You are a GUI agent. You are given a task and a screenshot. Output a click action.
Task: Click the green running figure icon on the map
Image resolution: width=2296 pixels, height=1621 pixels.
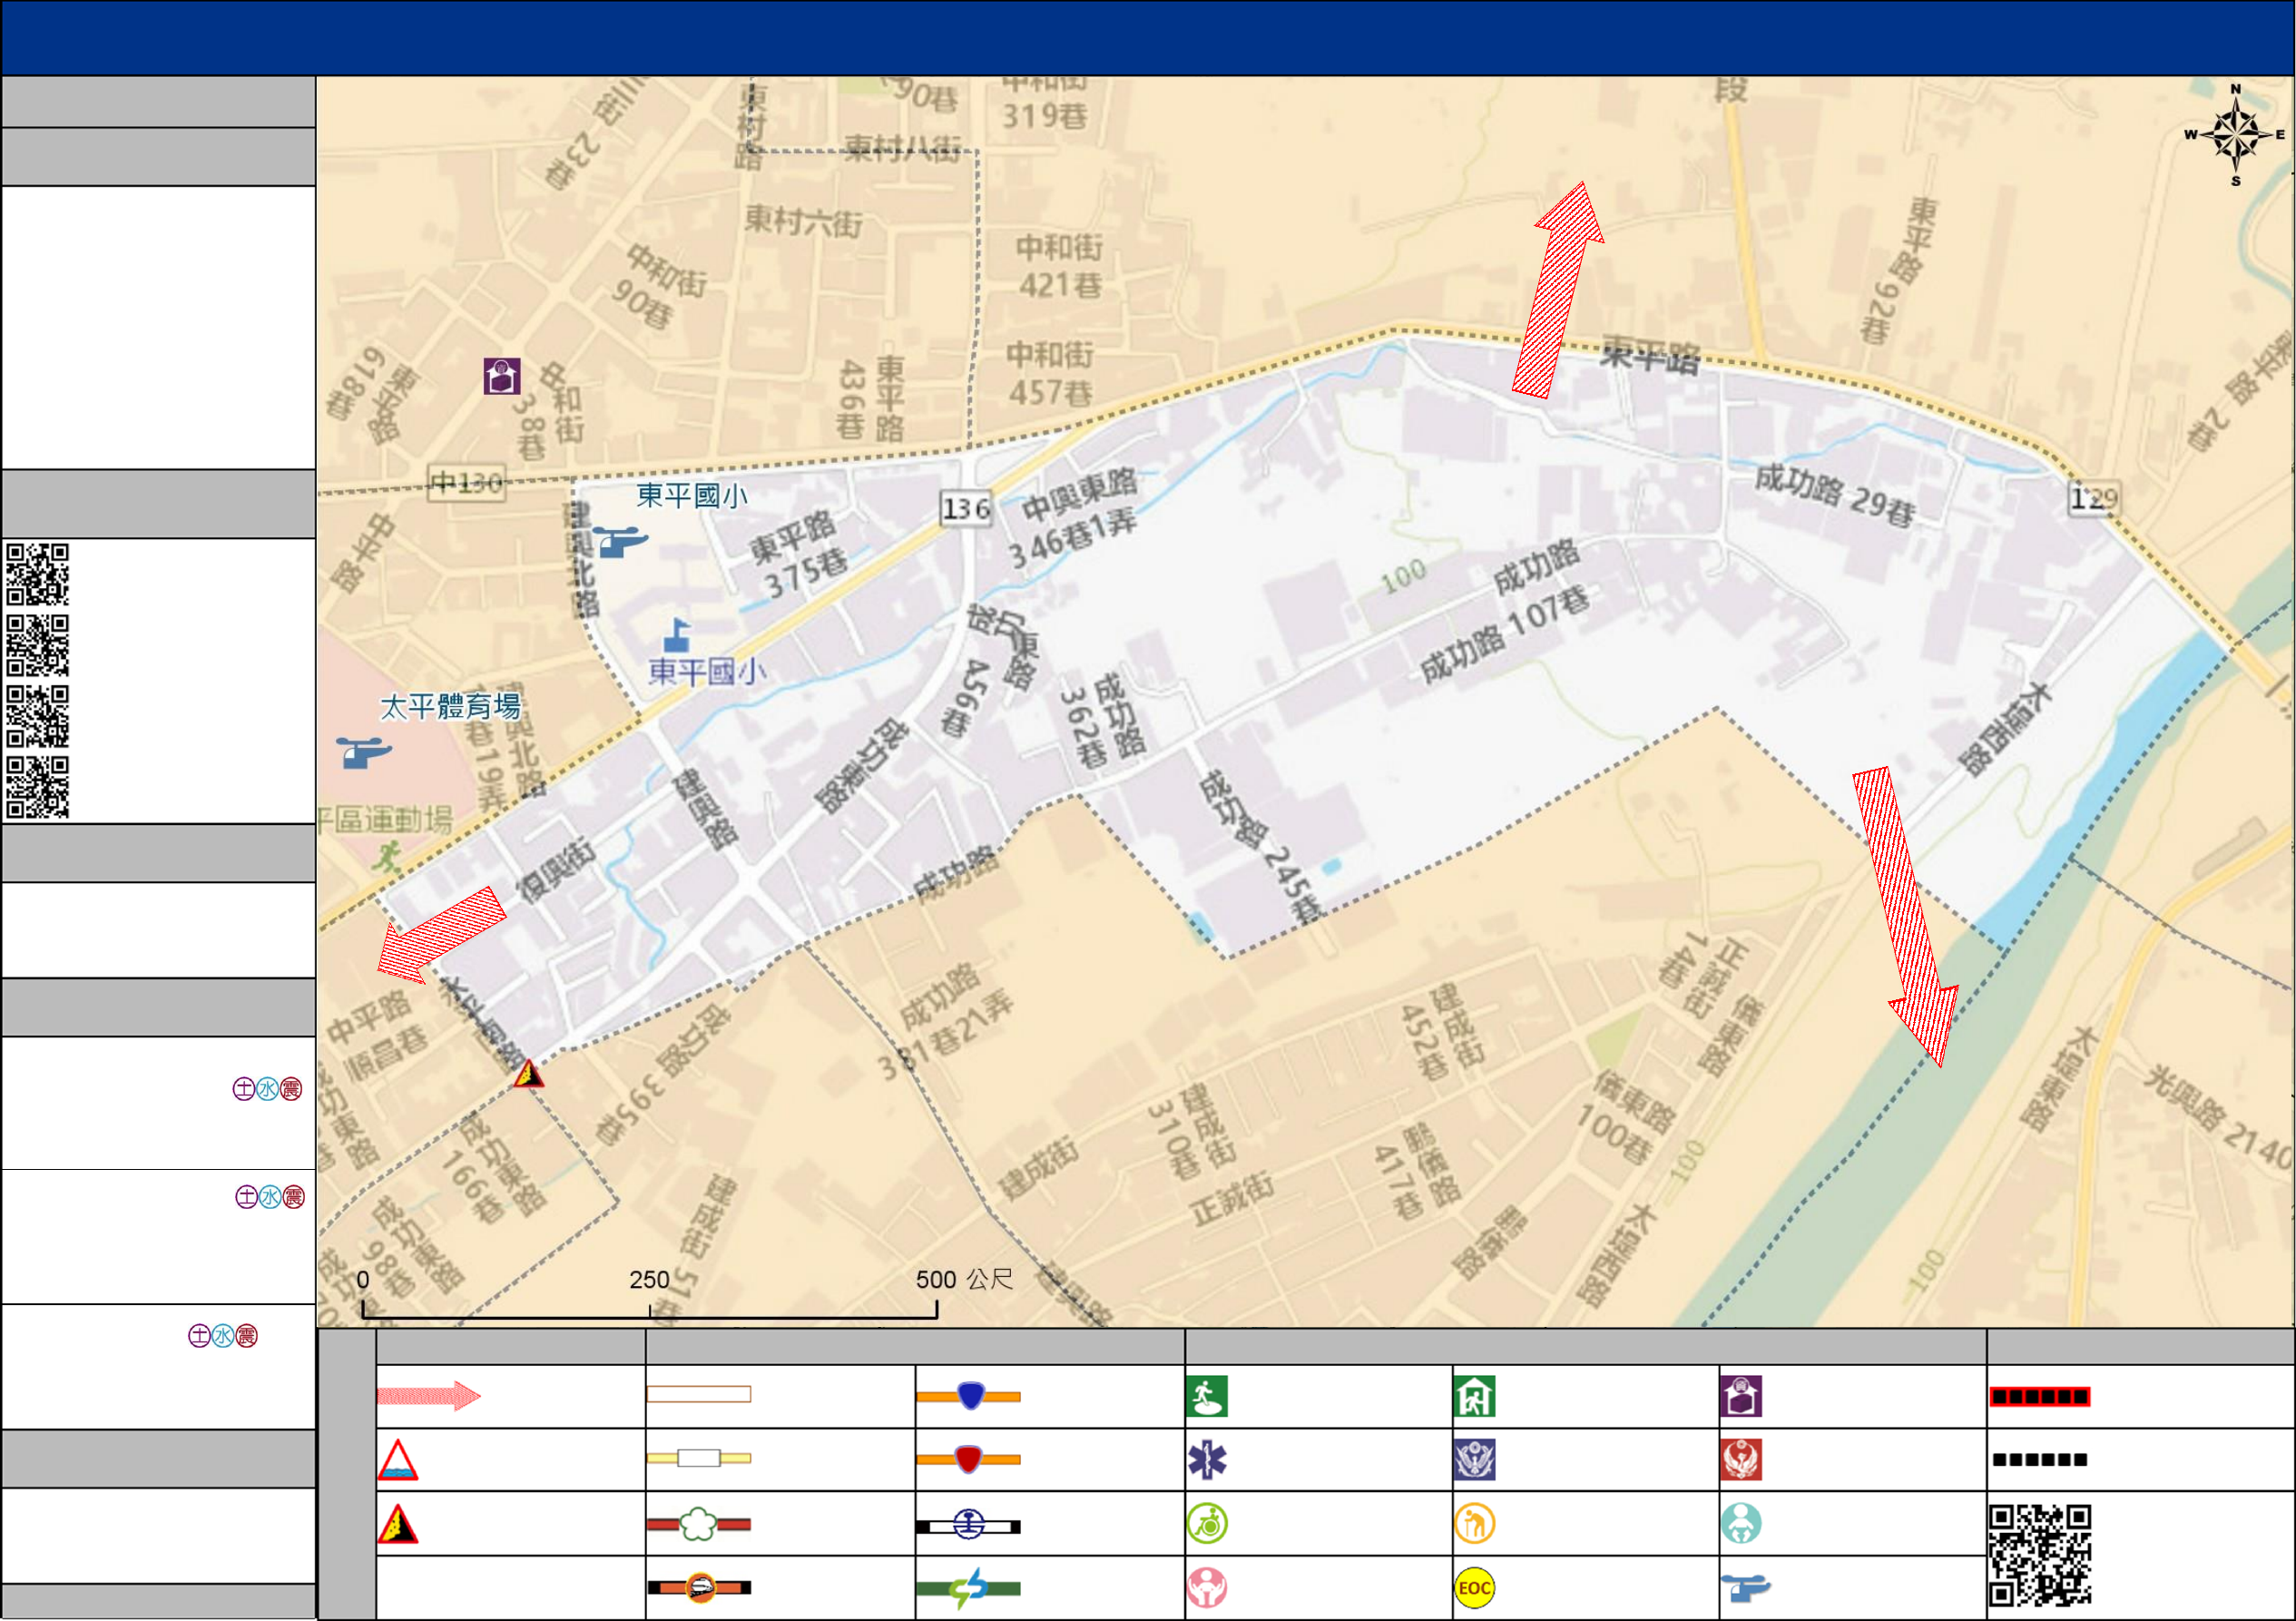click(387, 856)
